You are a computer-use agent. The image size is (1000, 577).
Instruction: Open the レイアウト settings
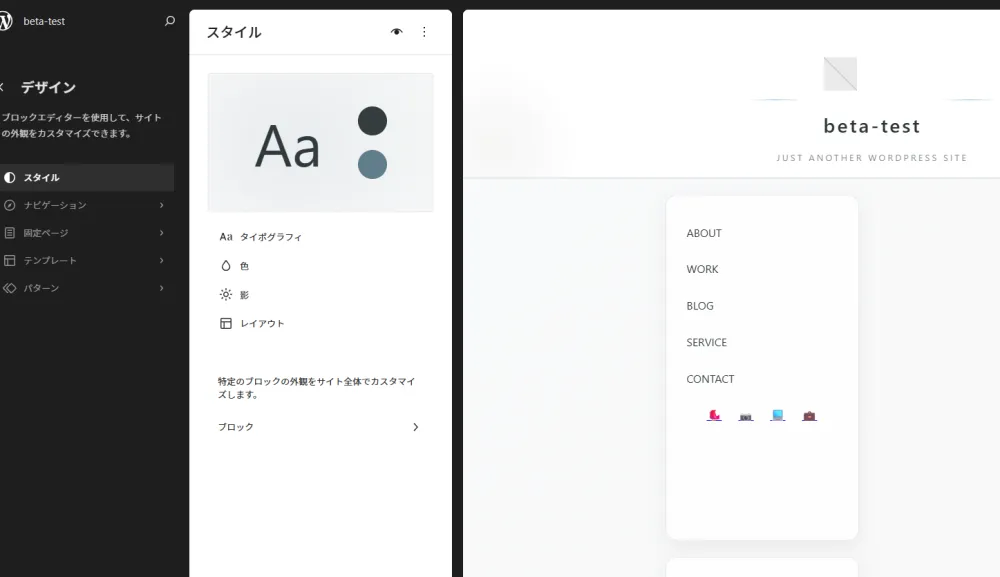pyautogui.click(x=262, y=324)
